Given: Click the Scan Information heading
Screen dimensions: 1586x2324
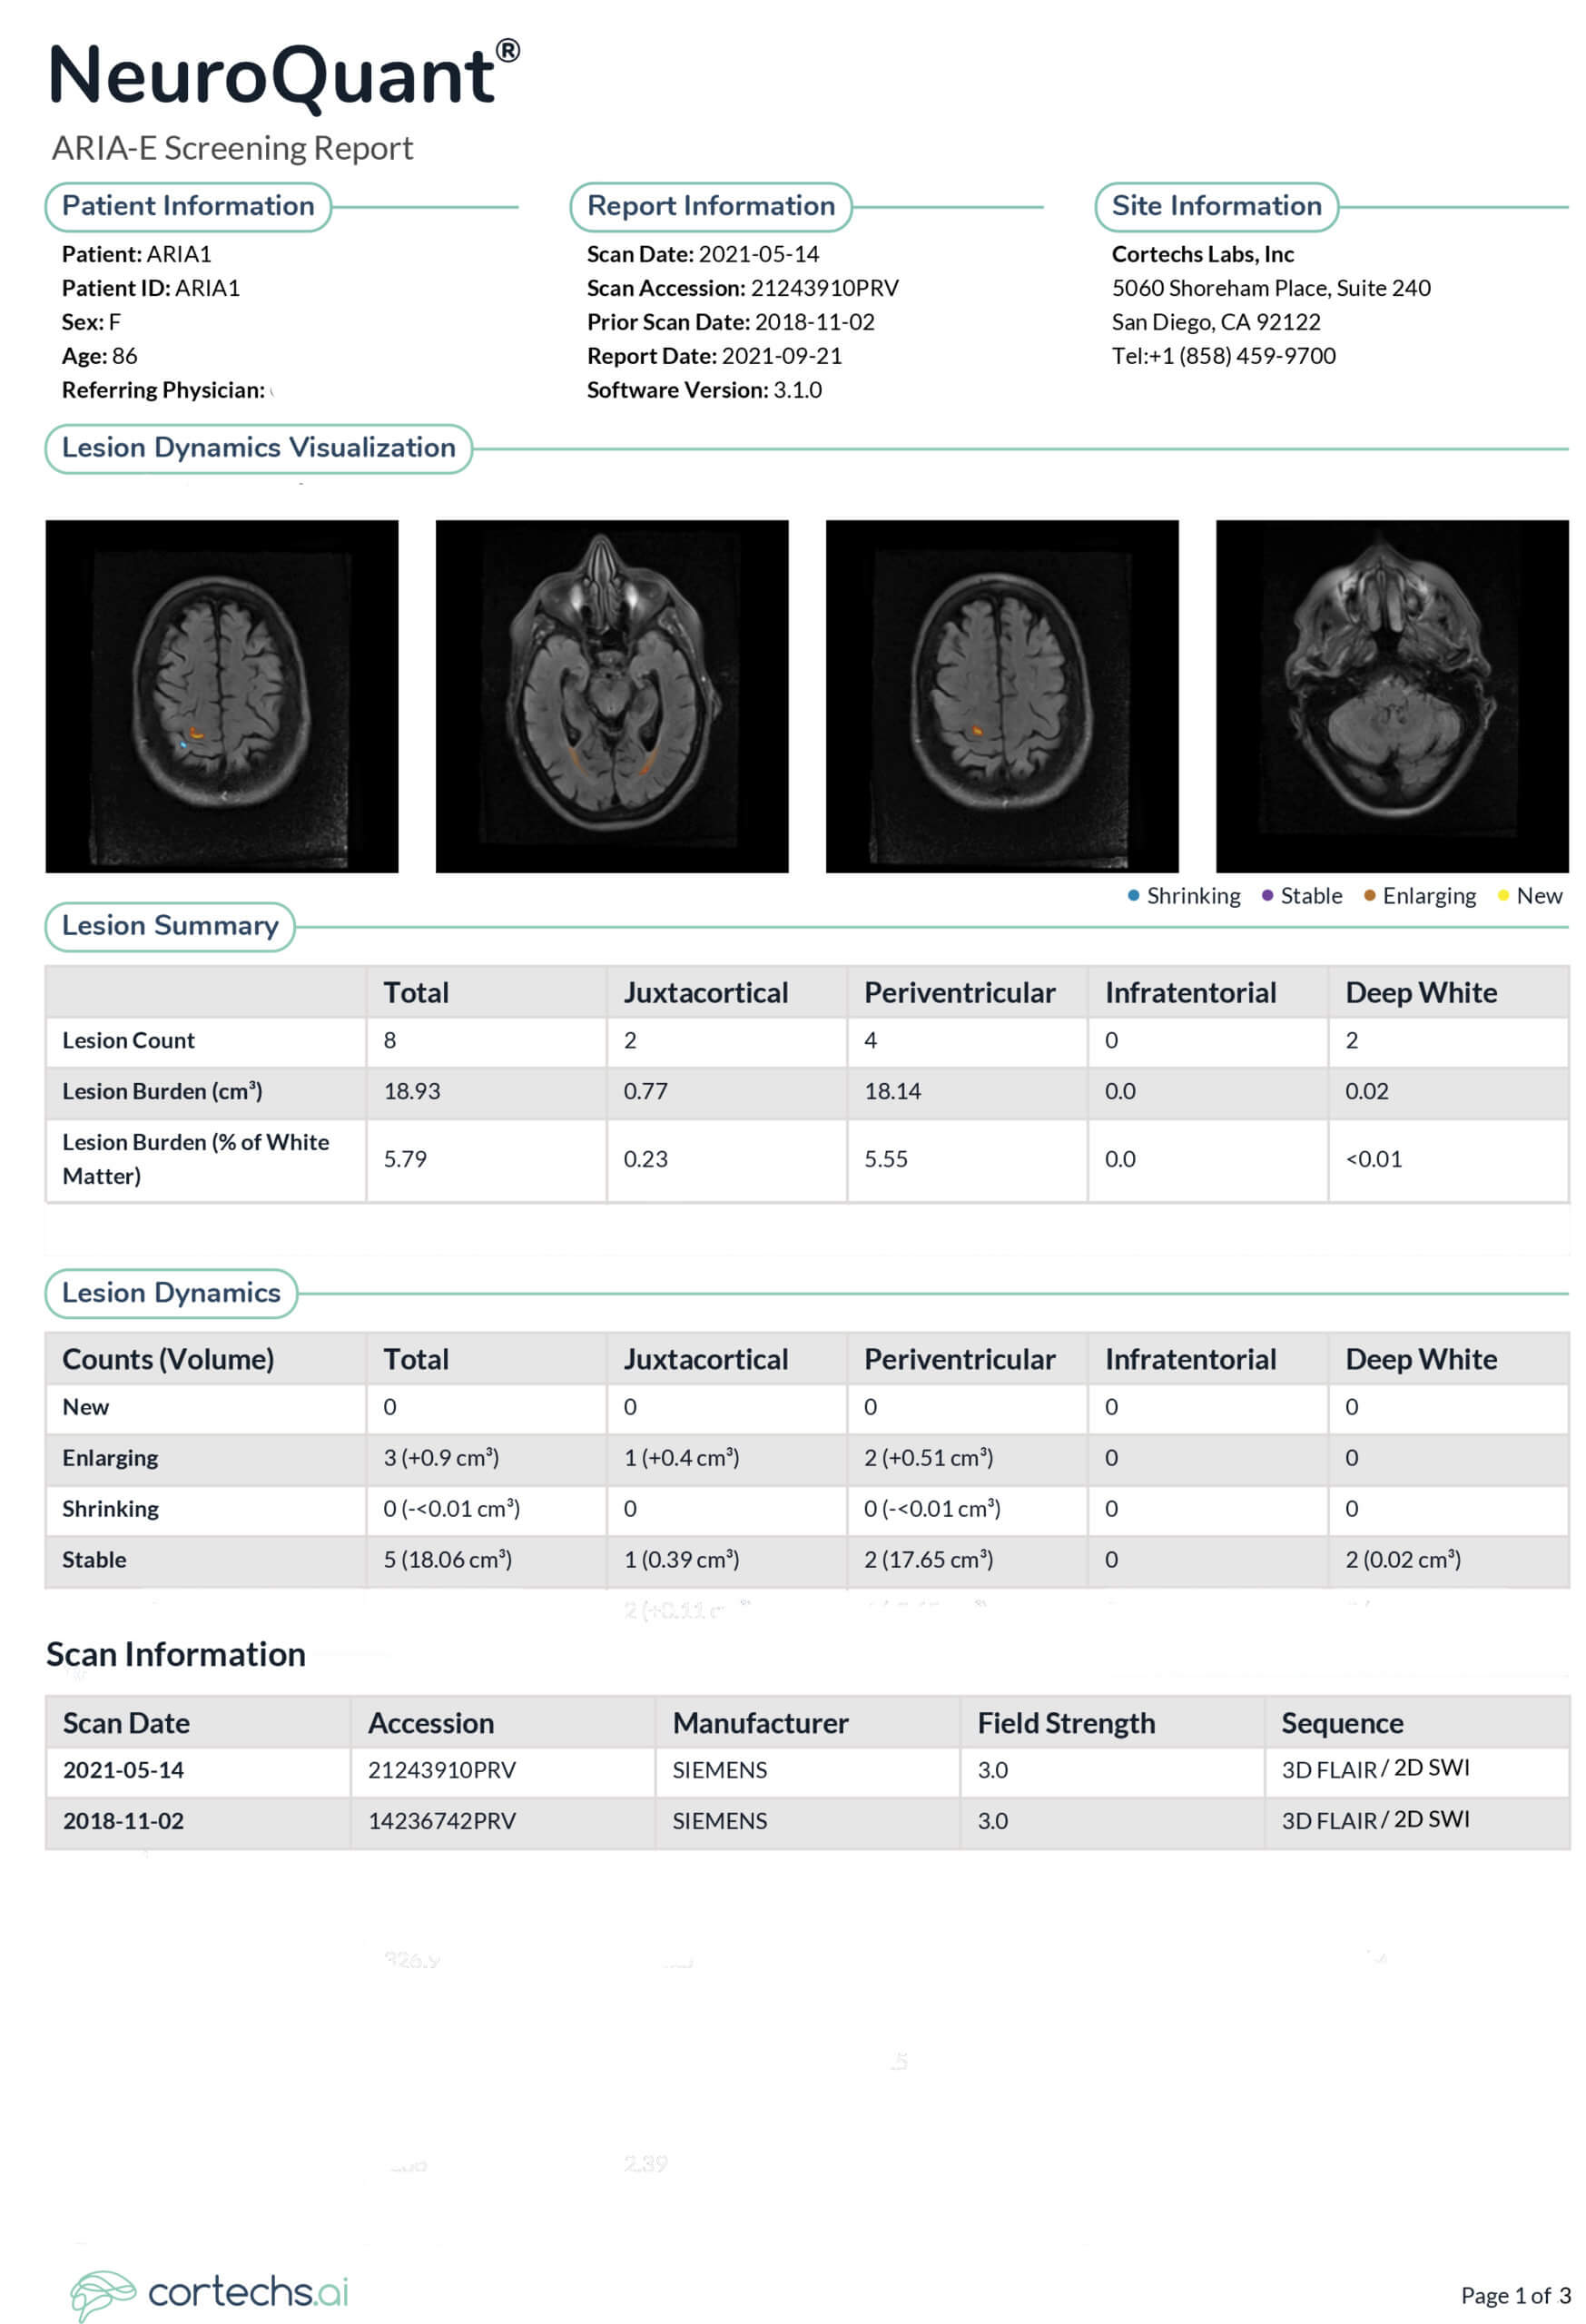Looking at the screenshot, I should pos(176,1654).
